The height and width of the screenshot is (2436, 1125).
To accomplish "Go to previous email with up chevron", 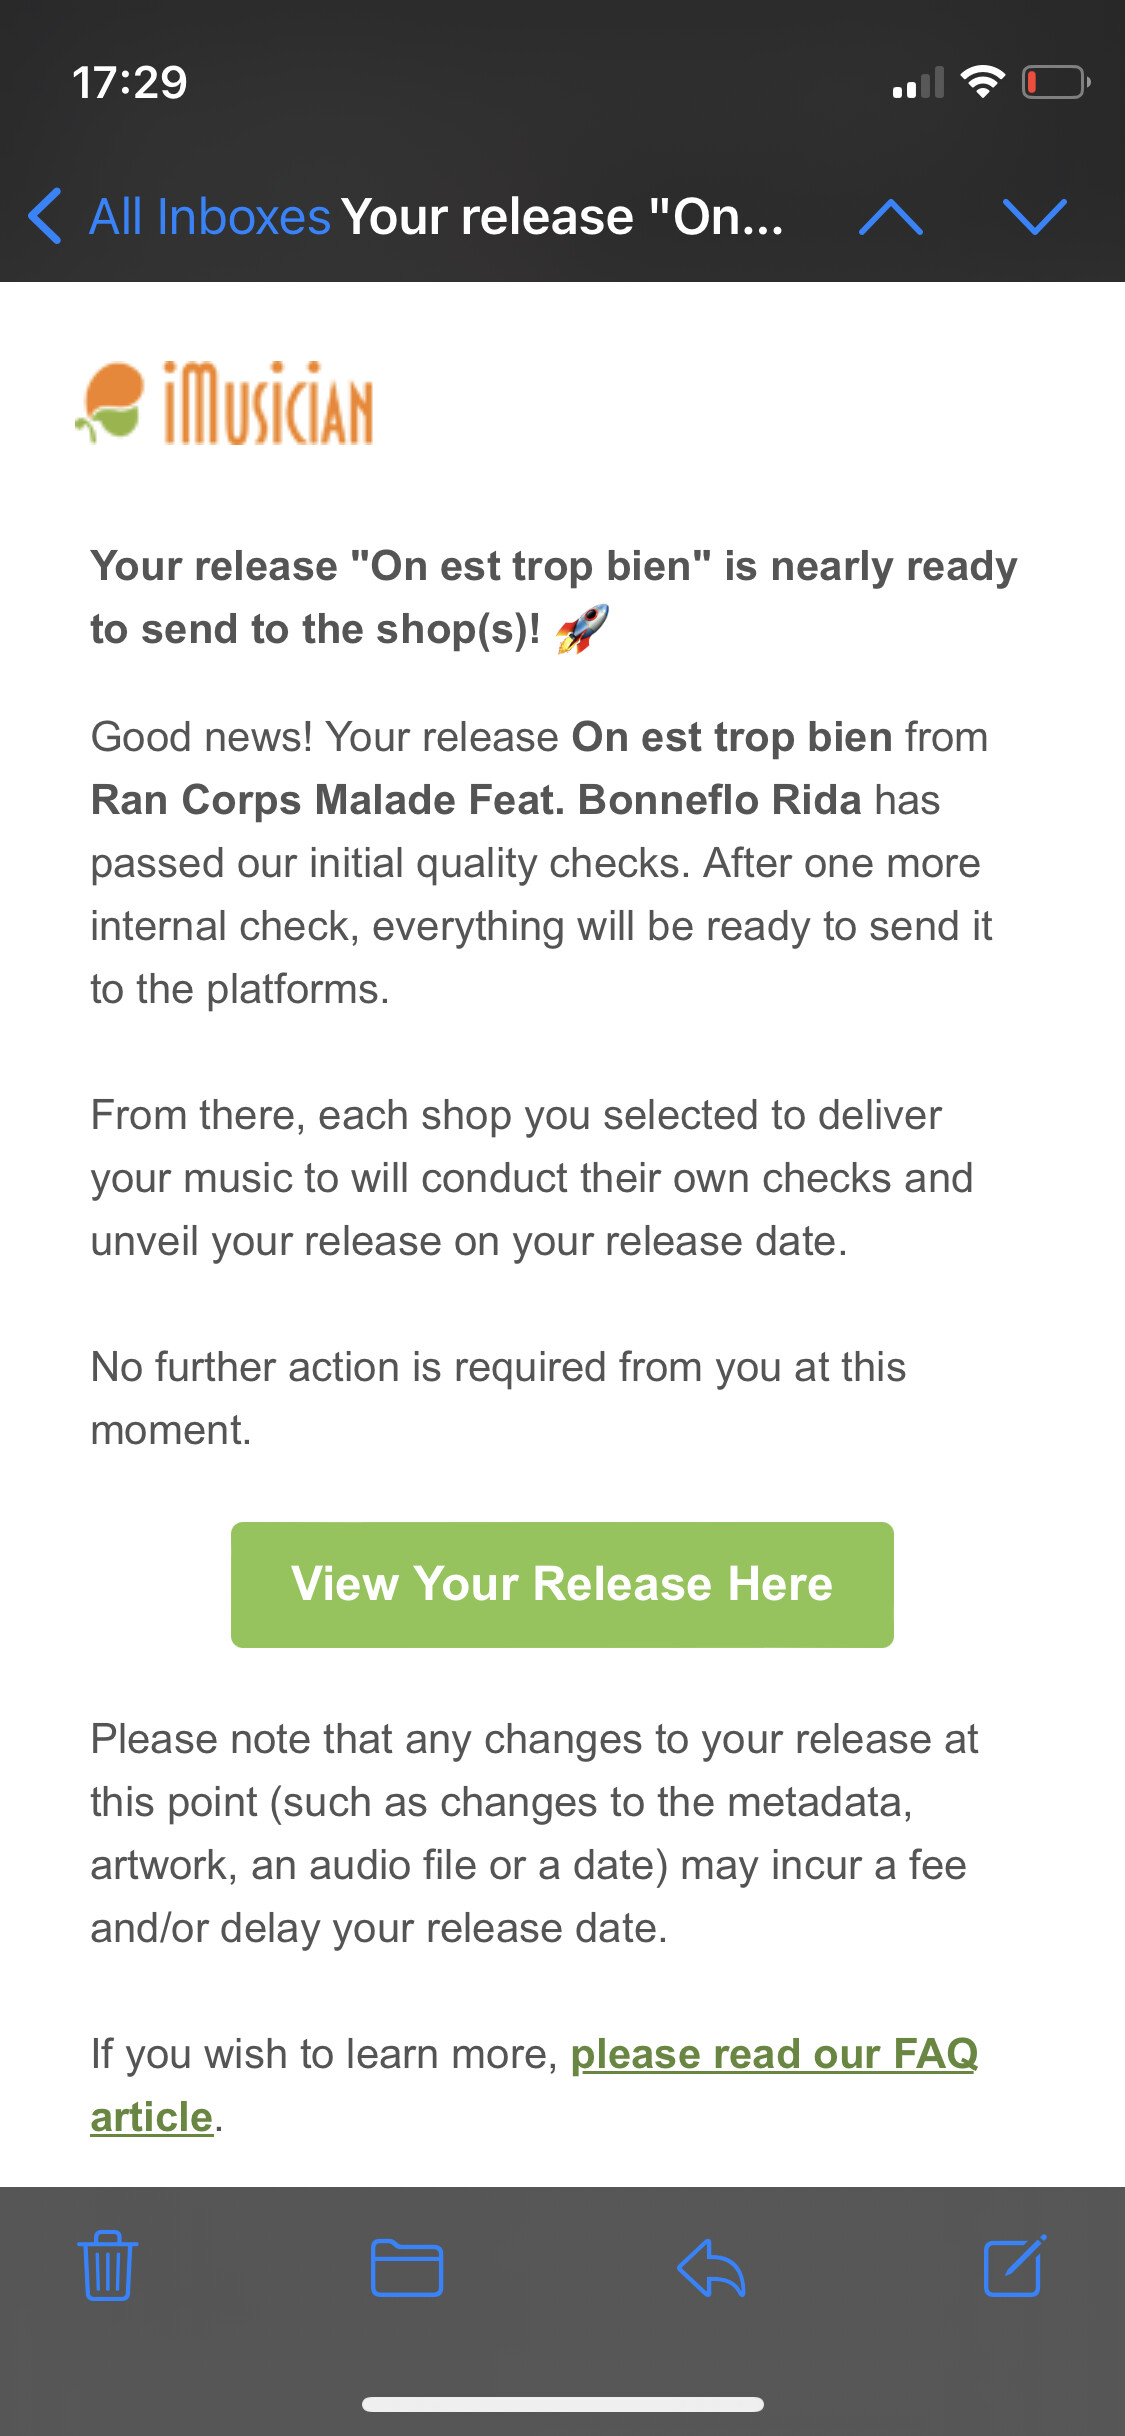I will point(891,216).
